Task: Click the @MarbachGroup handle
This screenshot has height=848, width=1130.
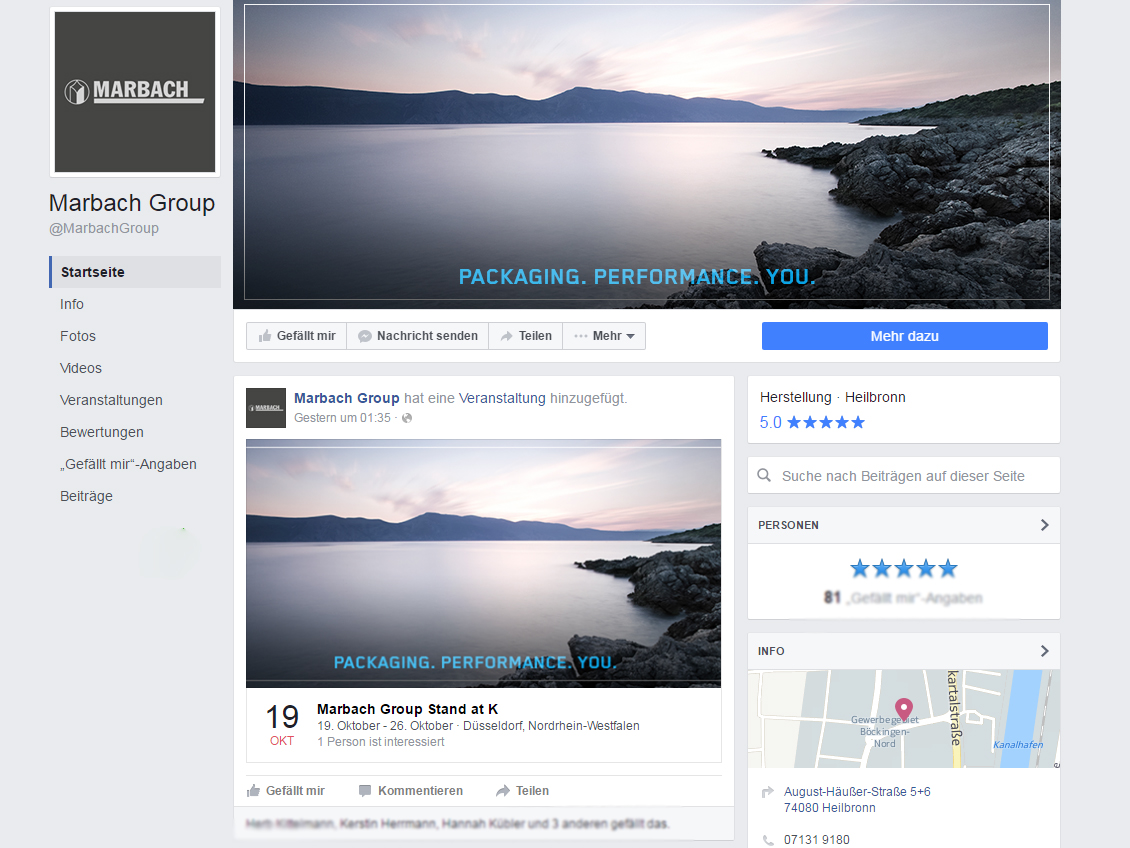Action: 104,228
